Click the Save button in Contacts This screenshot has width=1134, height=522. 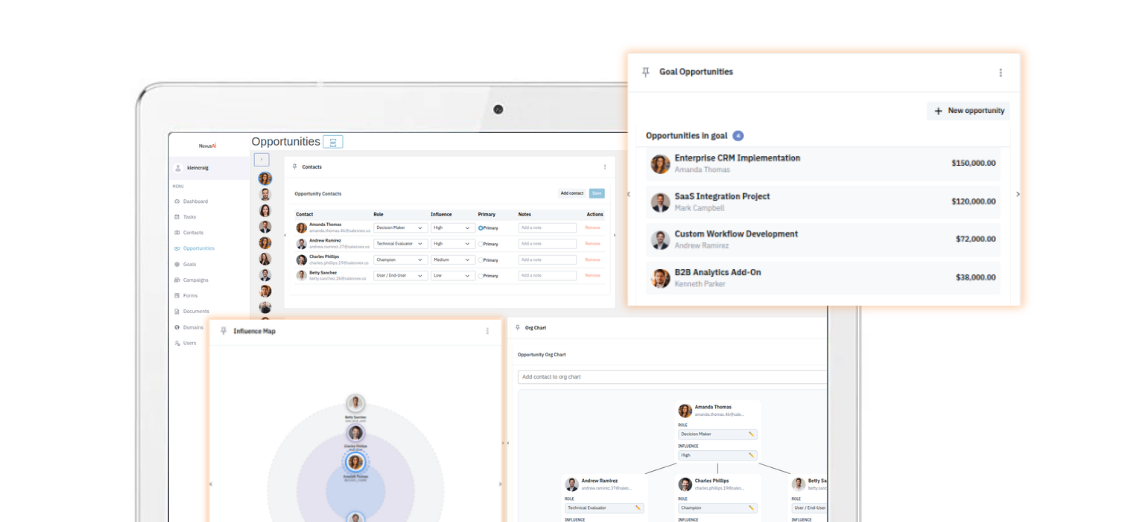pyautogui.click(x=597, y=194)
